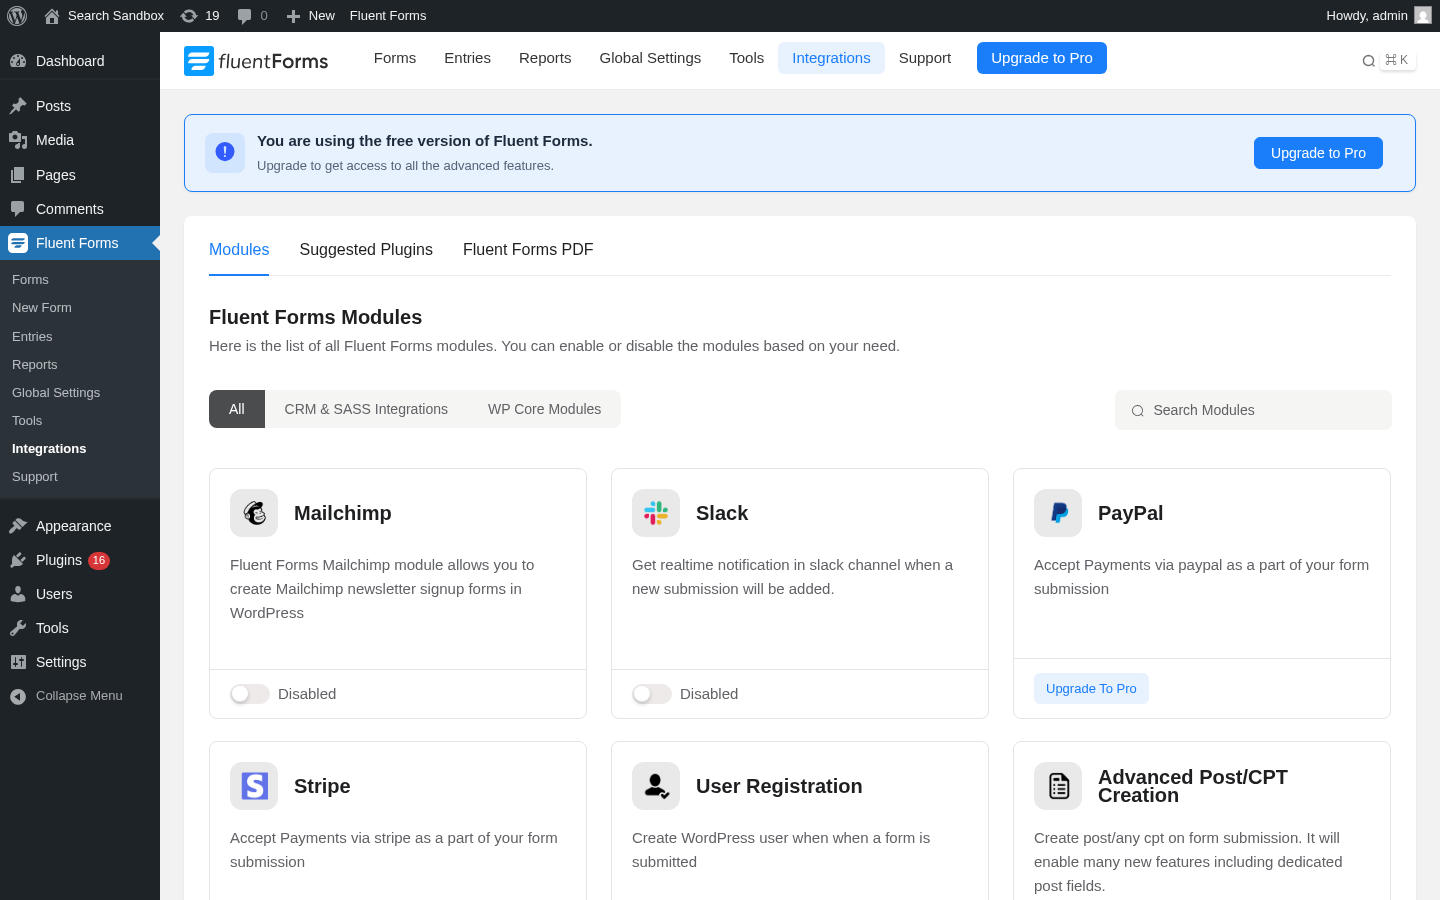Click the User Registration icon
Viewport: 1440px width, 900px height.
click(656, 786)
